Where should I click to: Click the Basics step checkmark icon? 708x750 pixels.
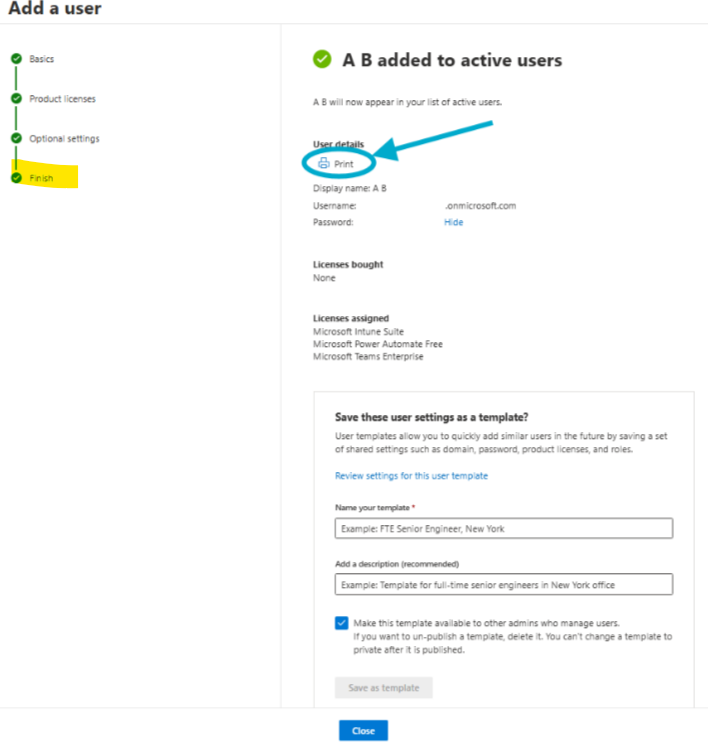[x=17, y=58]
